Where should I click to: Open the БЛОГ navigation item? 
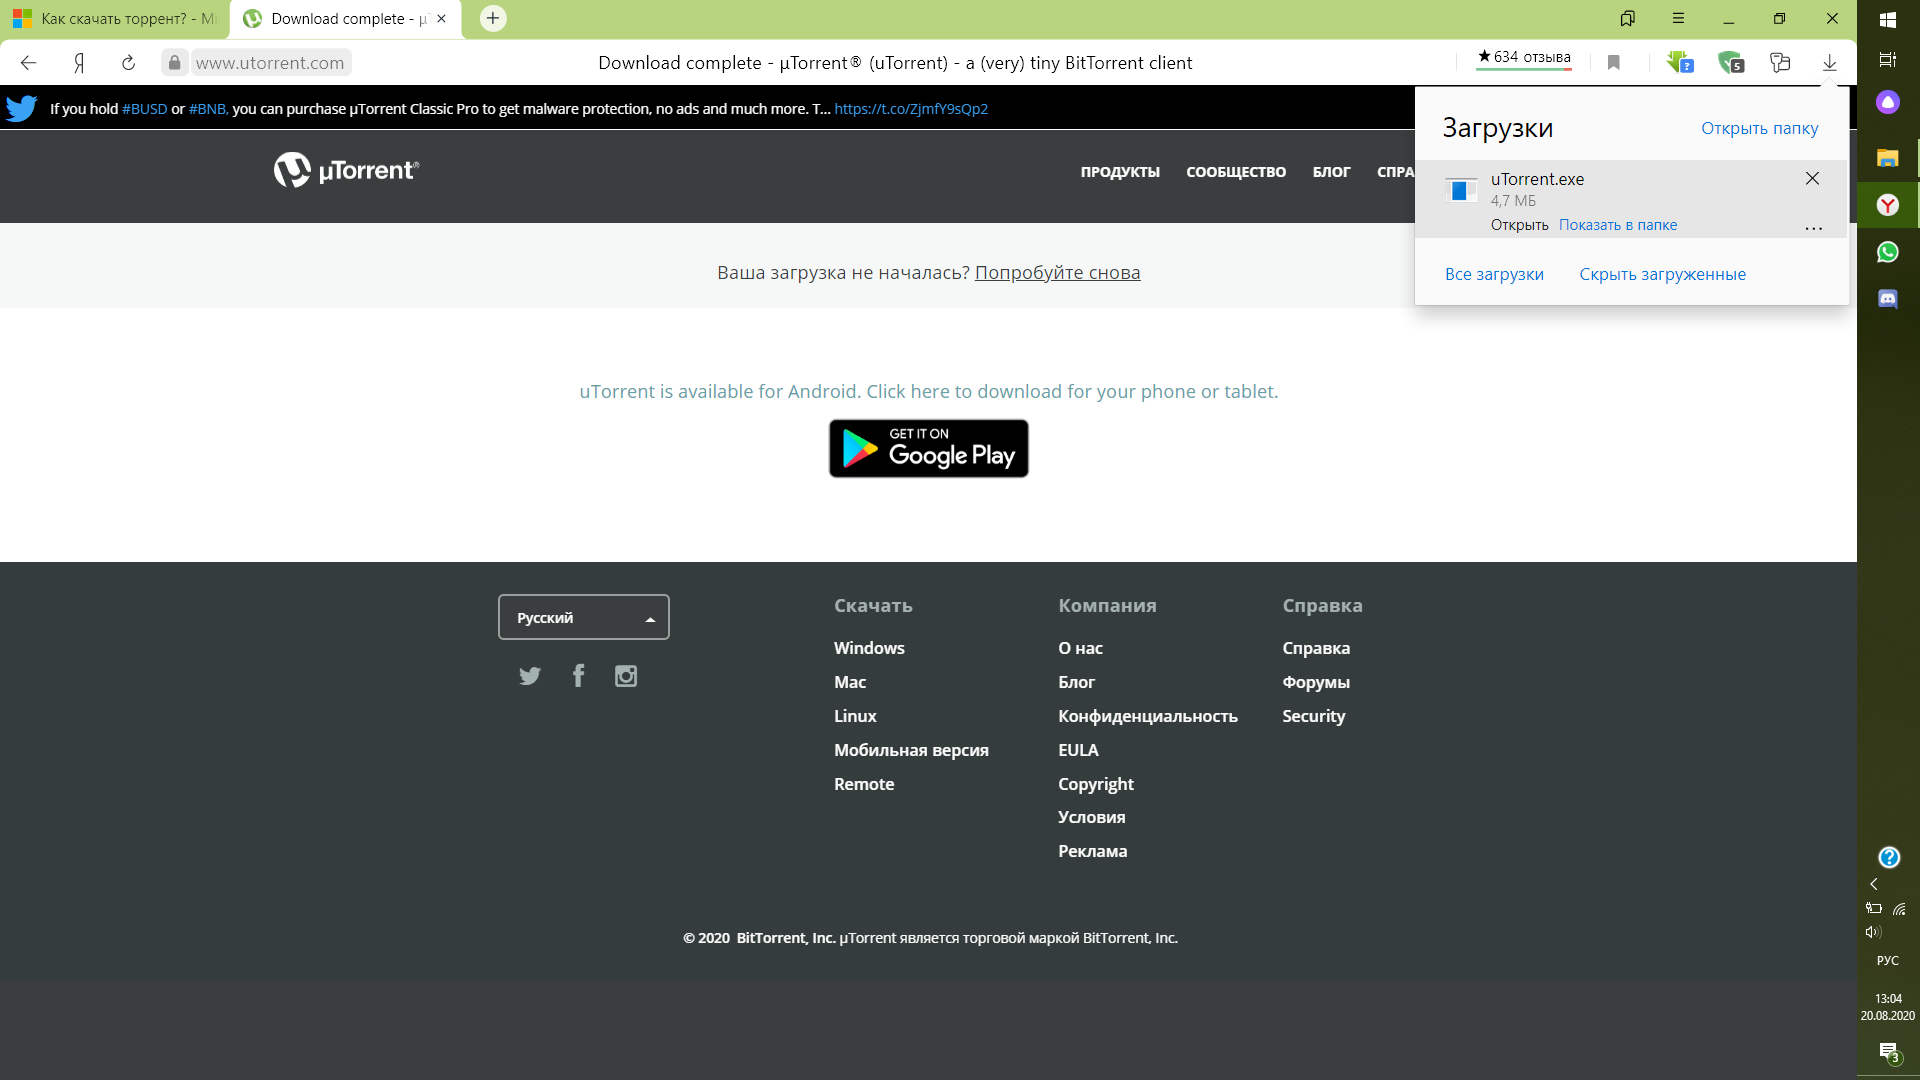pos(1331,172)
